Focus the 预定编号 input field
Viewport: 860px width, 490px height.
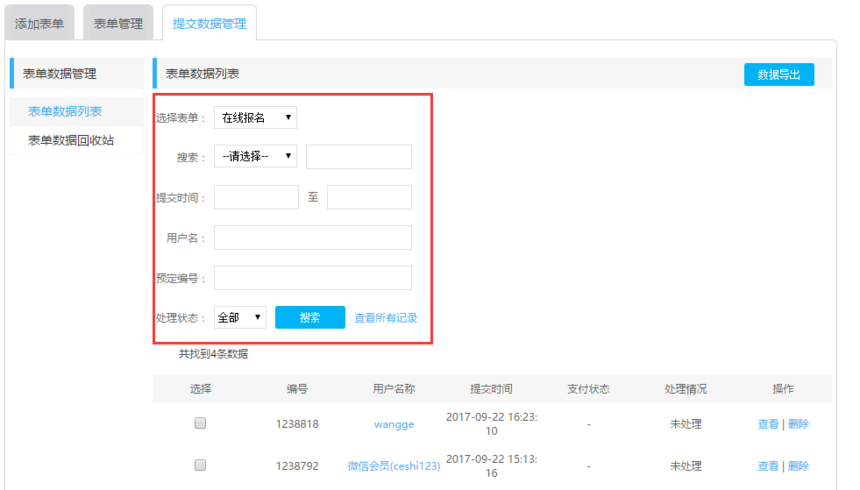tap(312, 278)
